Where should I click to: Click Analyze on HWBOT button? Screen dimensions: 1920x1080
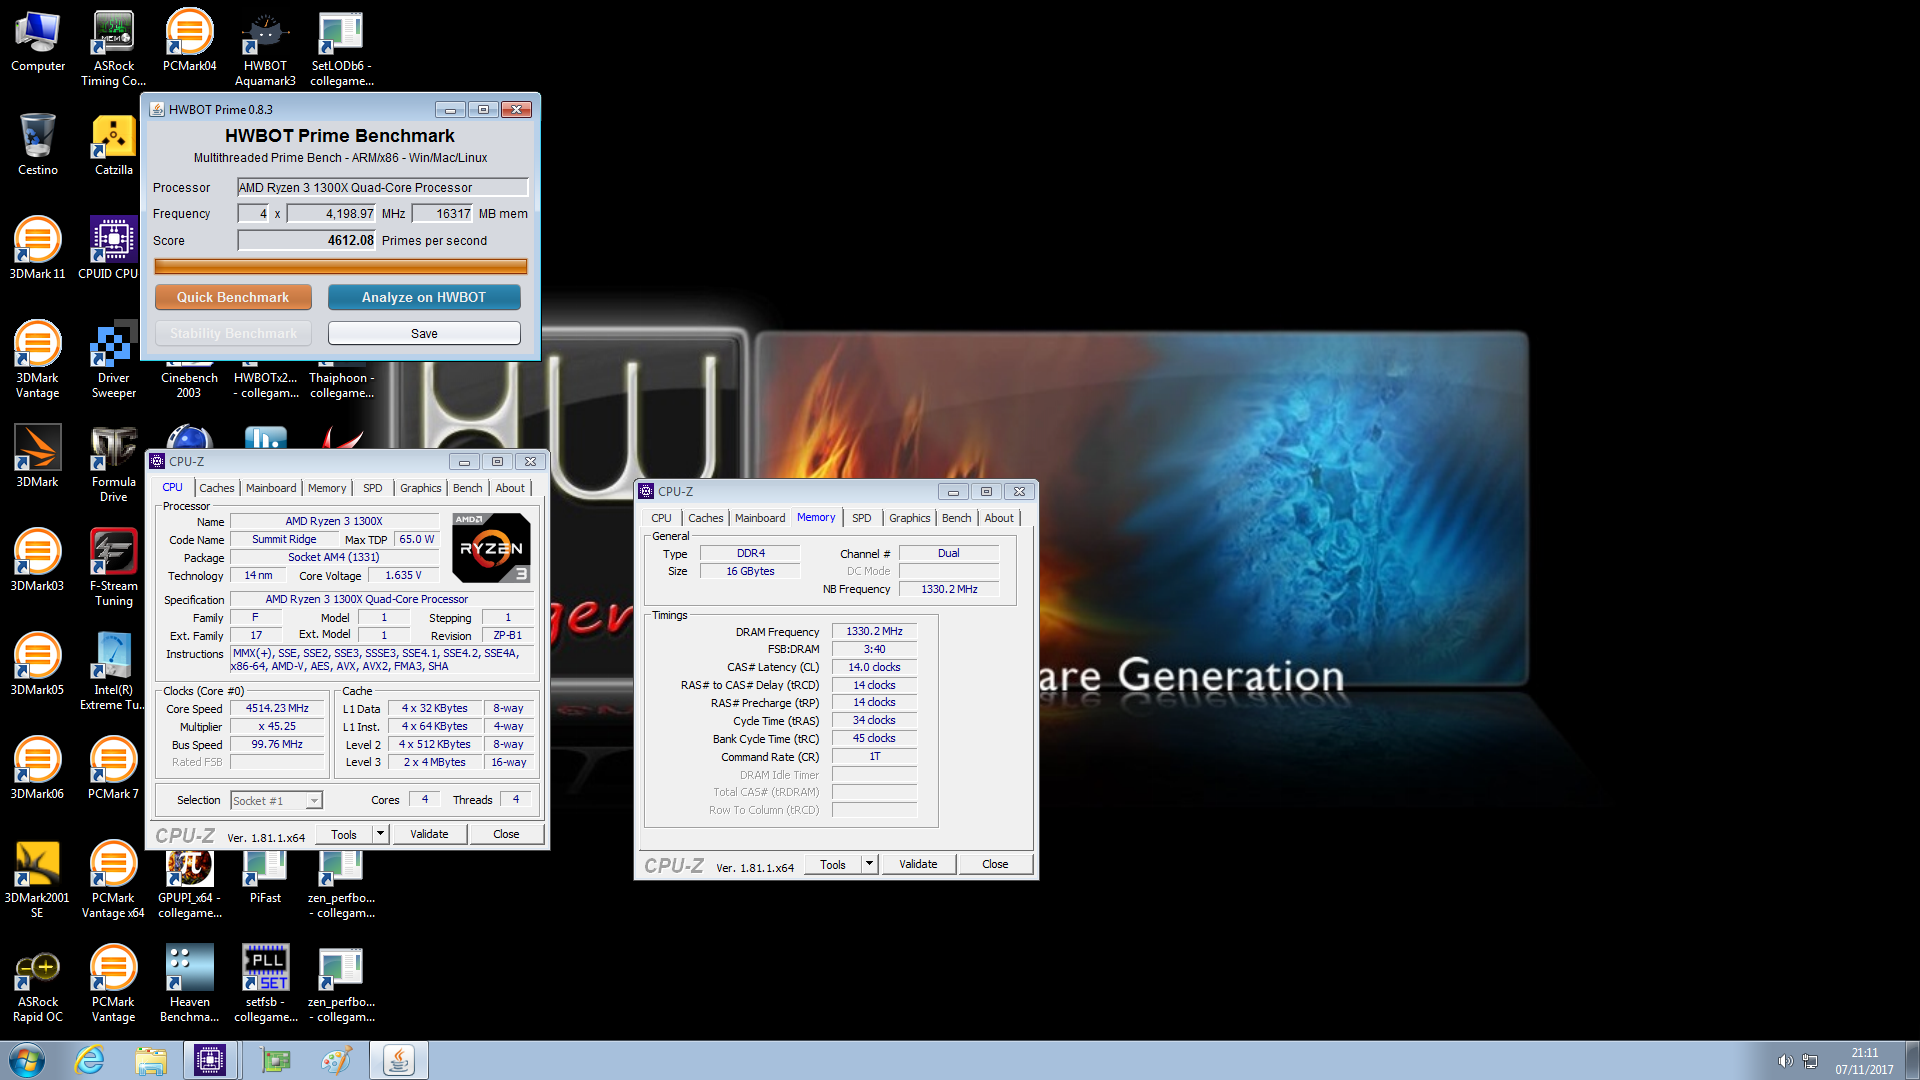pyautogui.click(x=424, y=297)
